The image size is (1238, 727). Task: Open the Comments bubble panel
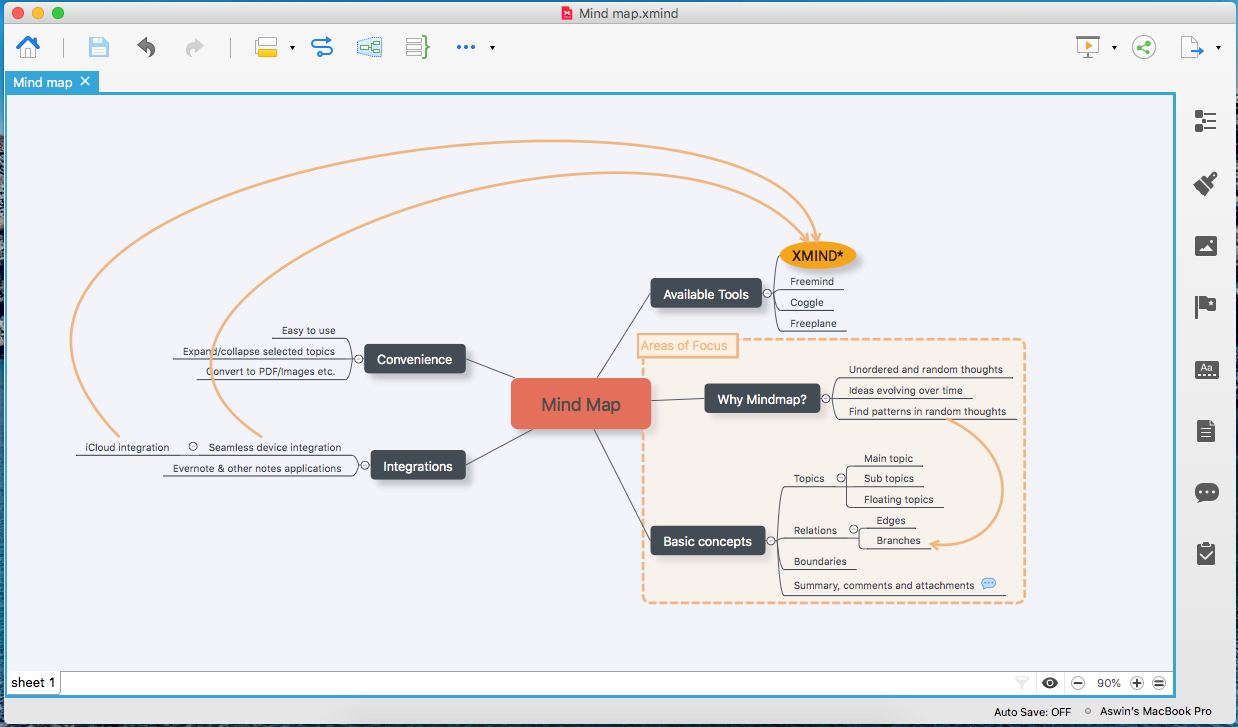pos(1206,492)
